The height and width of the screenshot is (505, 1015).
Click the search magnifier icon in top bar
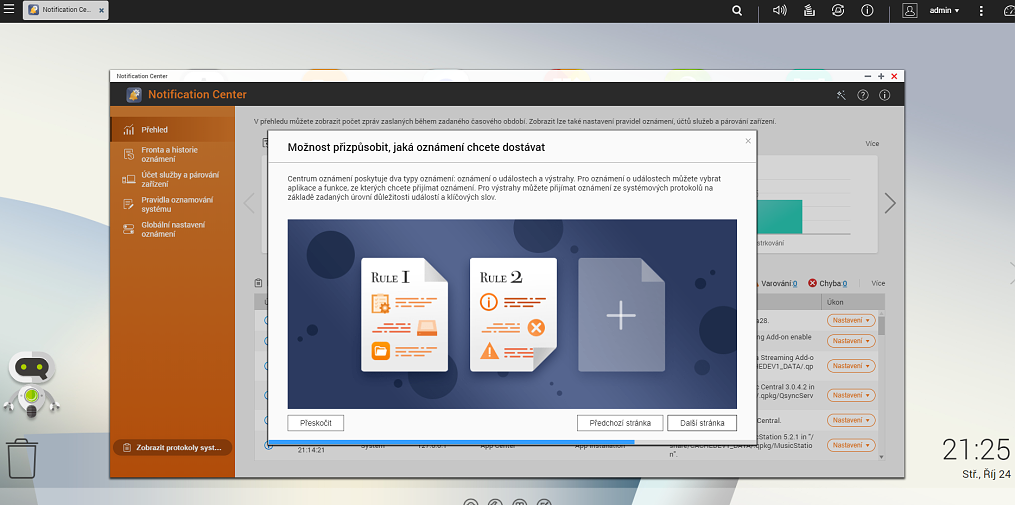[x=737, y=10]
